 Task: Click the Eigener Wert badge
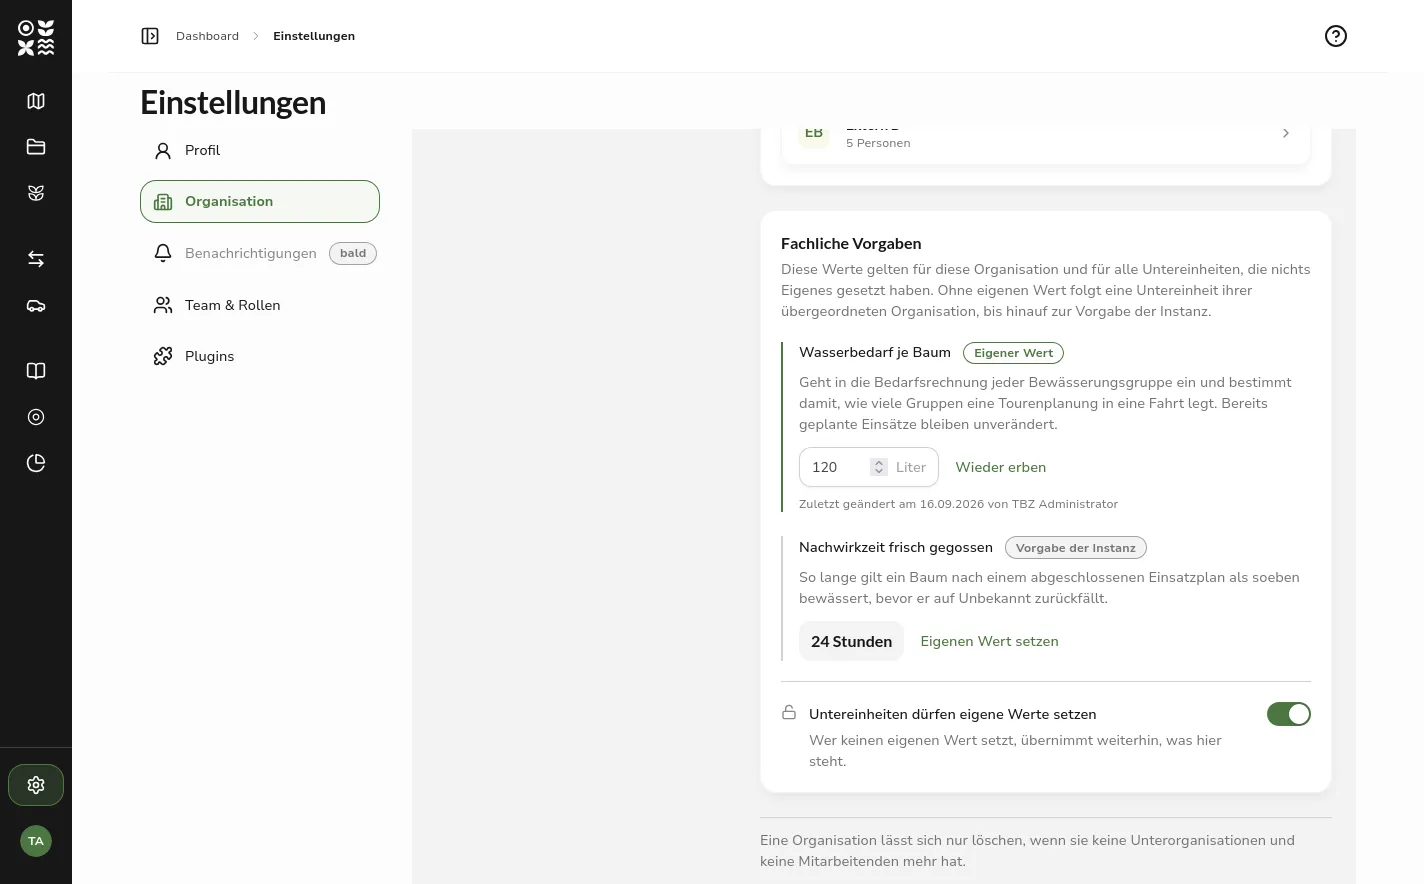(x=1013, y=353)
